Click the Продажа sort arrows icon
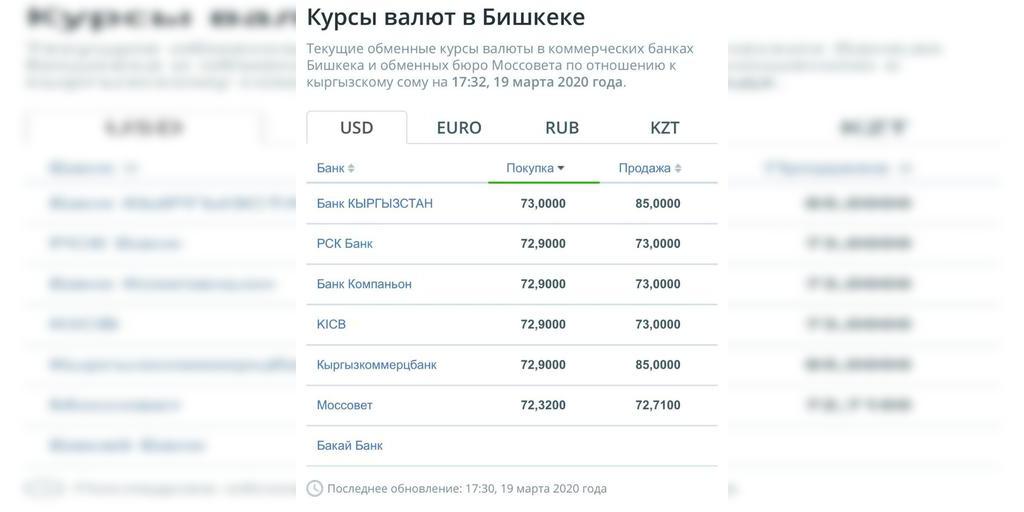The width and height of the screenshot is (1024, 512). [678, 168]
